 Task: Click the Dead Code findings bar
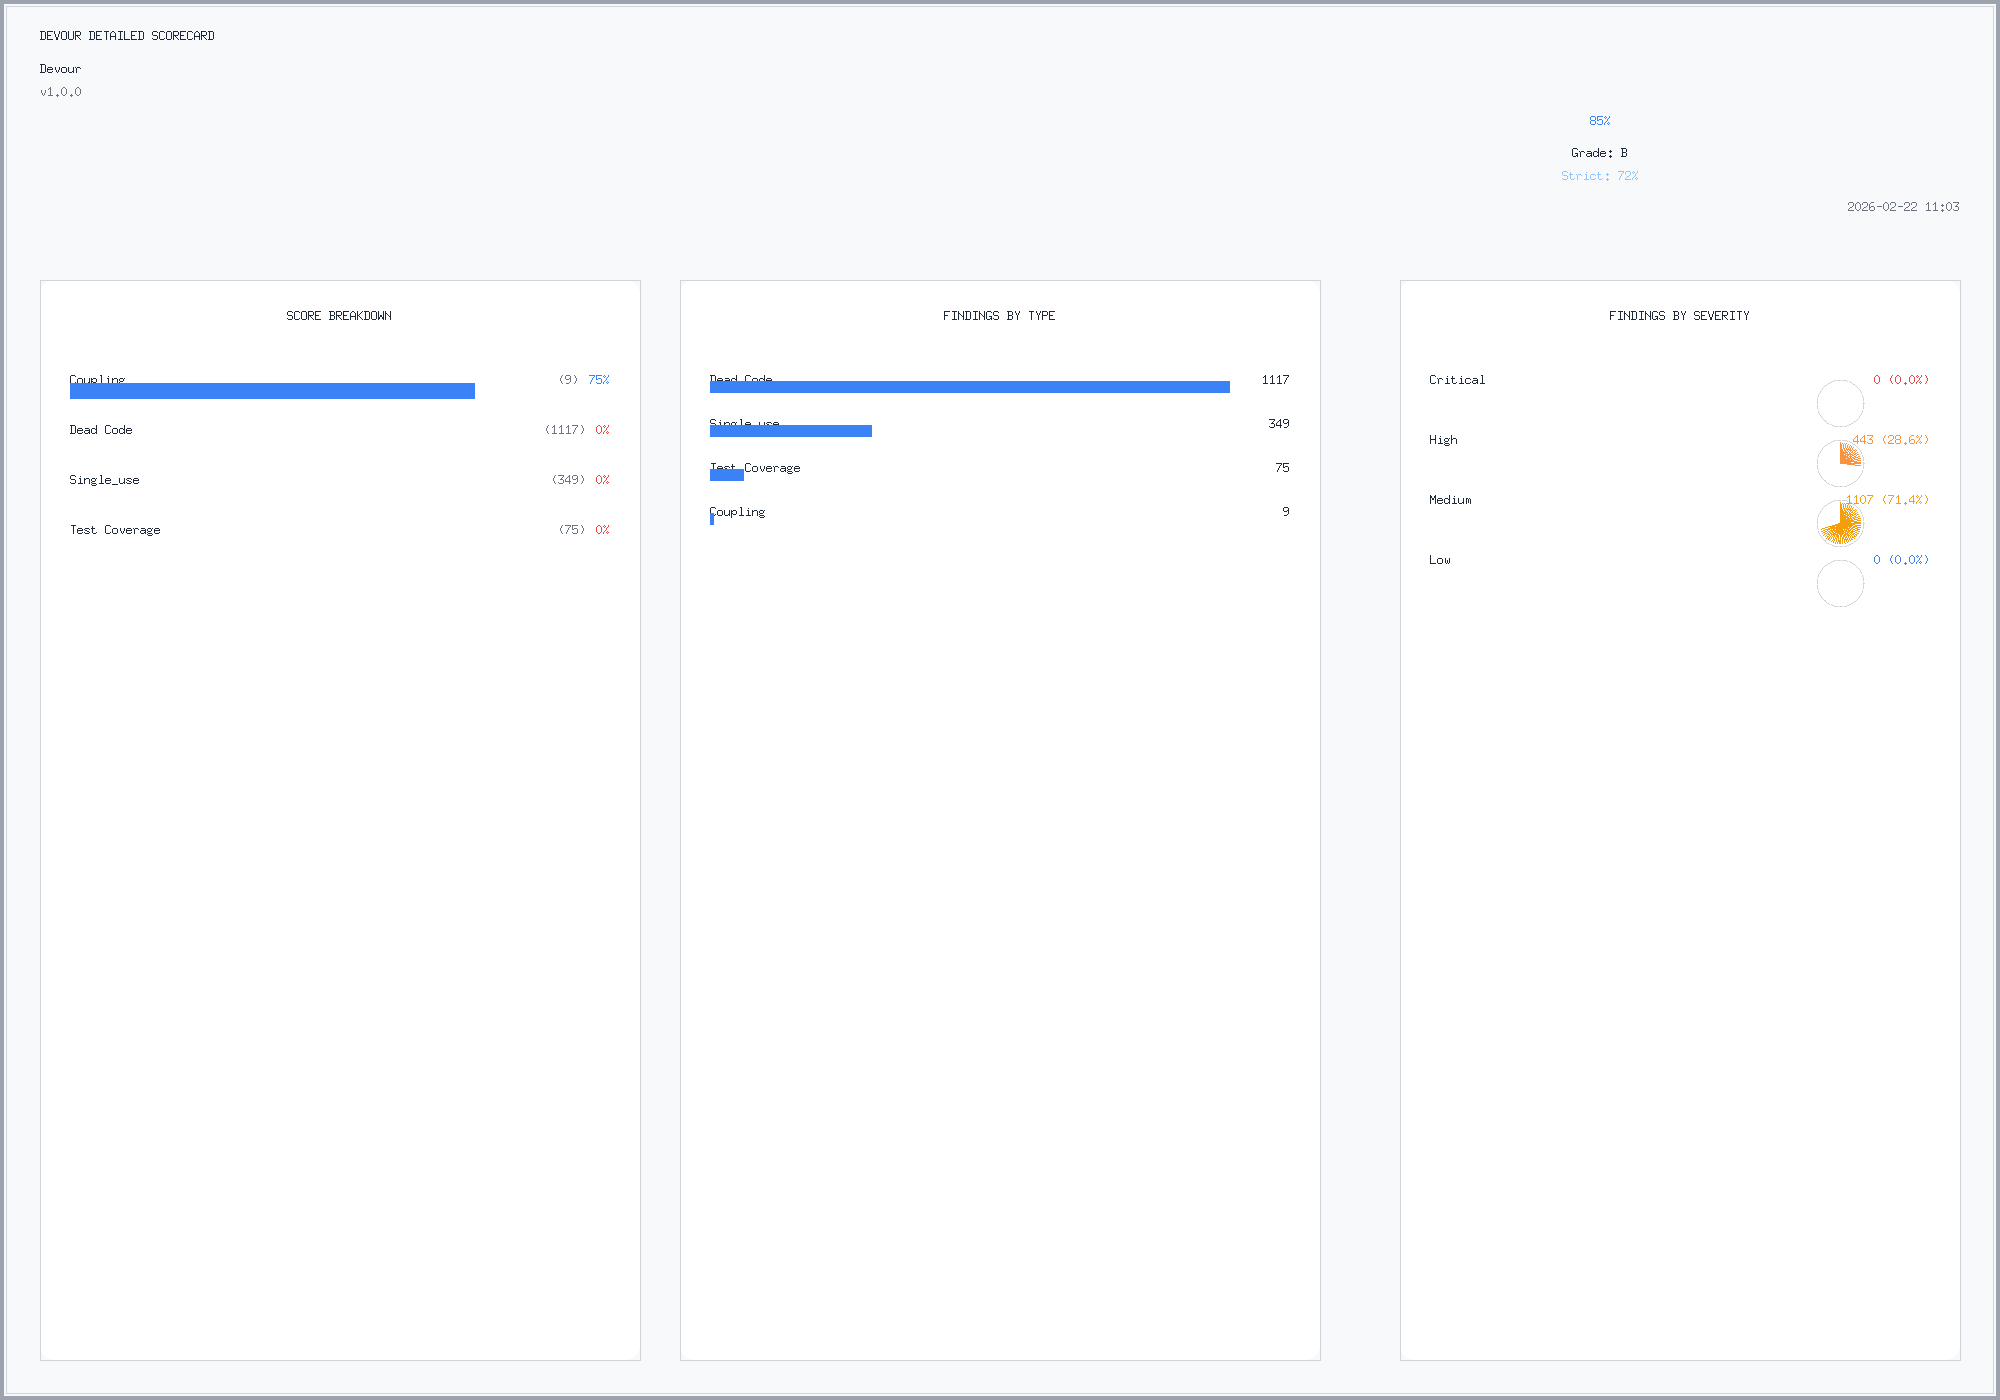click(969, 387)
